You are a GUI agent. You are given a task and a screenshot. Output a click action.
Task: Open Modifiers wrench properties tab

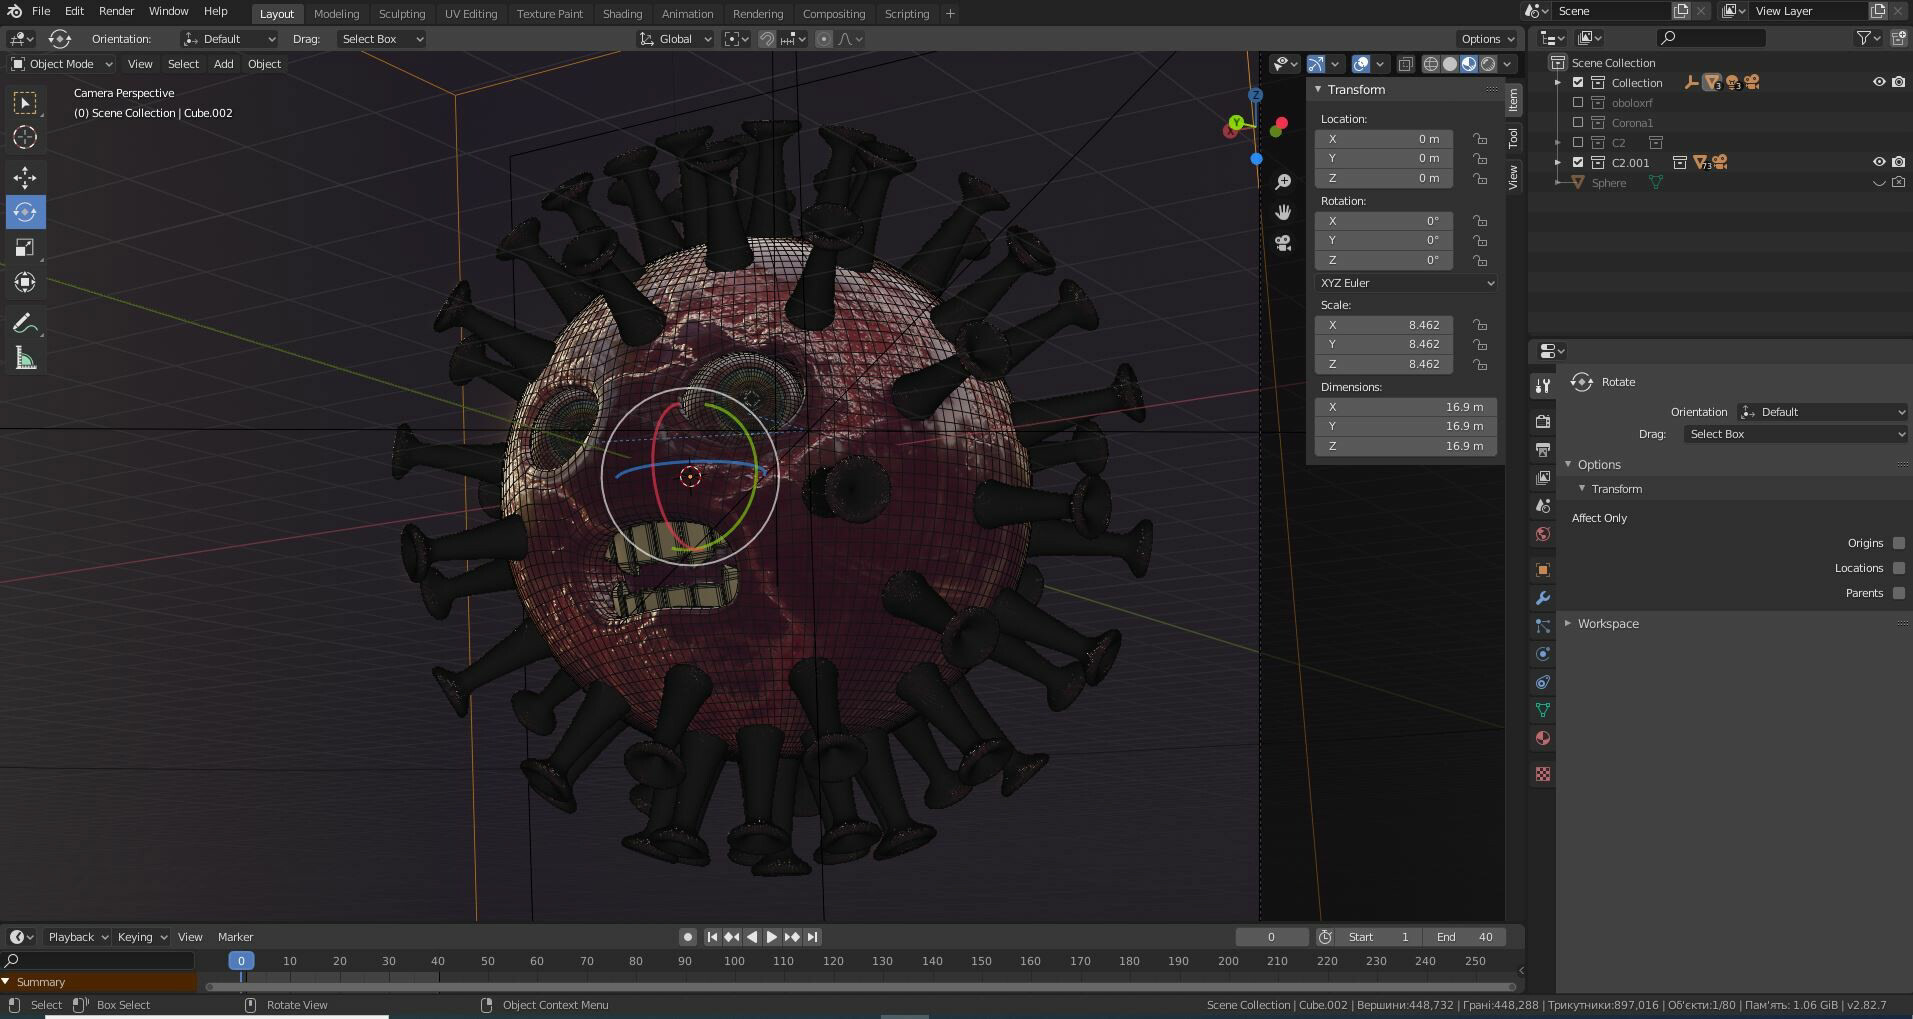point(1543,598)
